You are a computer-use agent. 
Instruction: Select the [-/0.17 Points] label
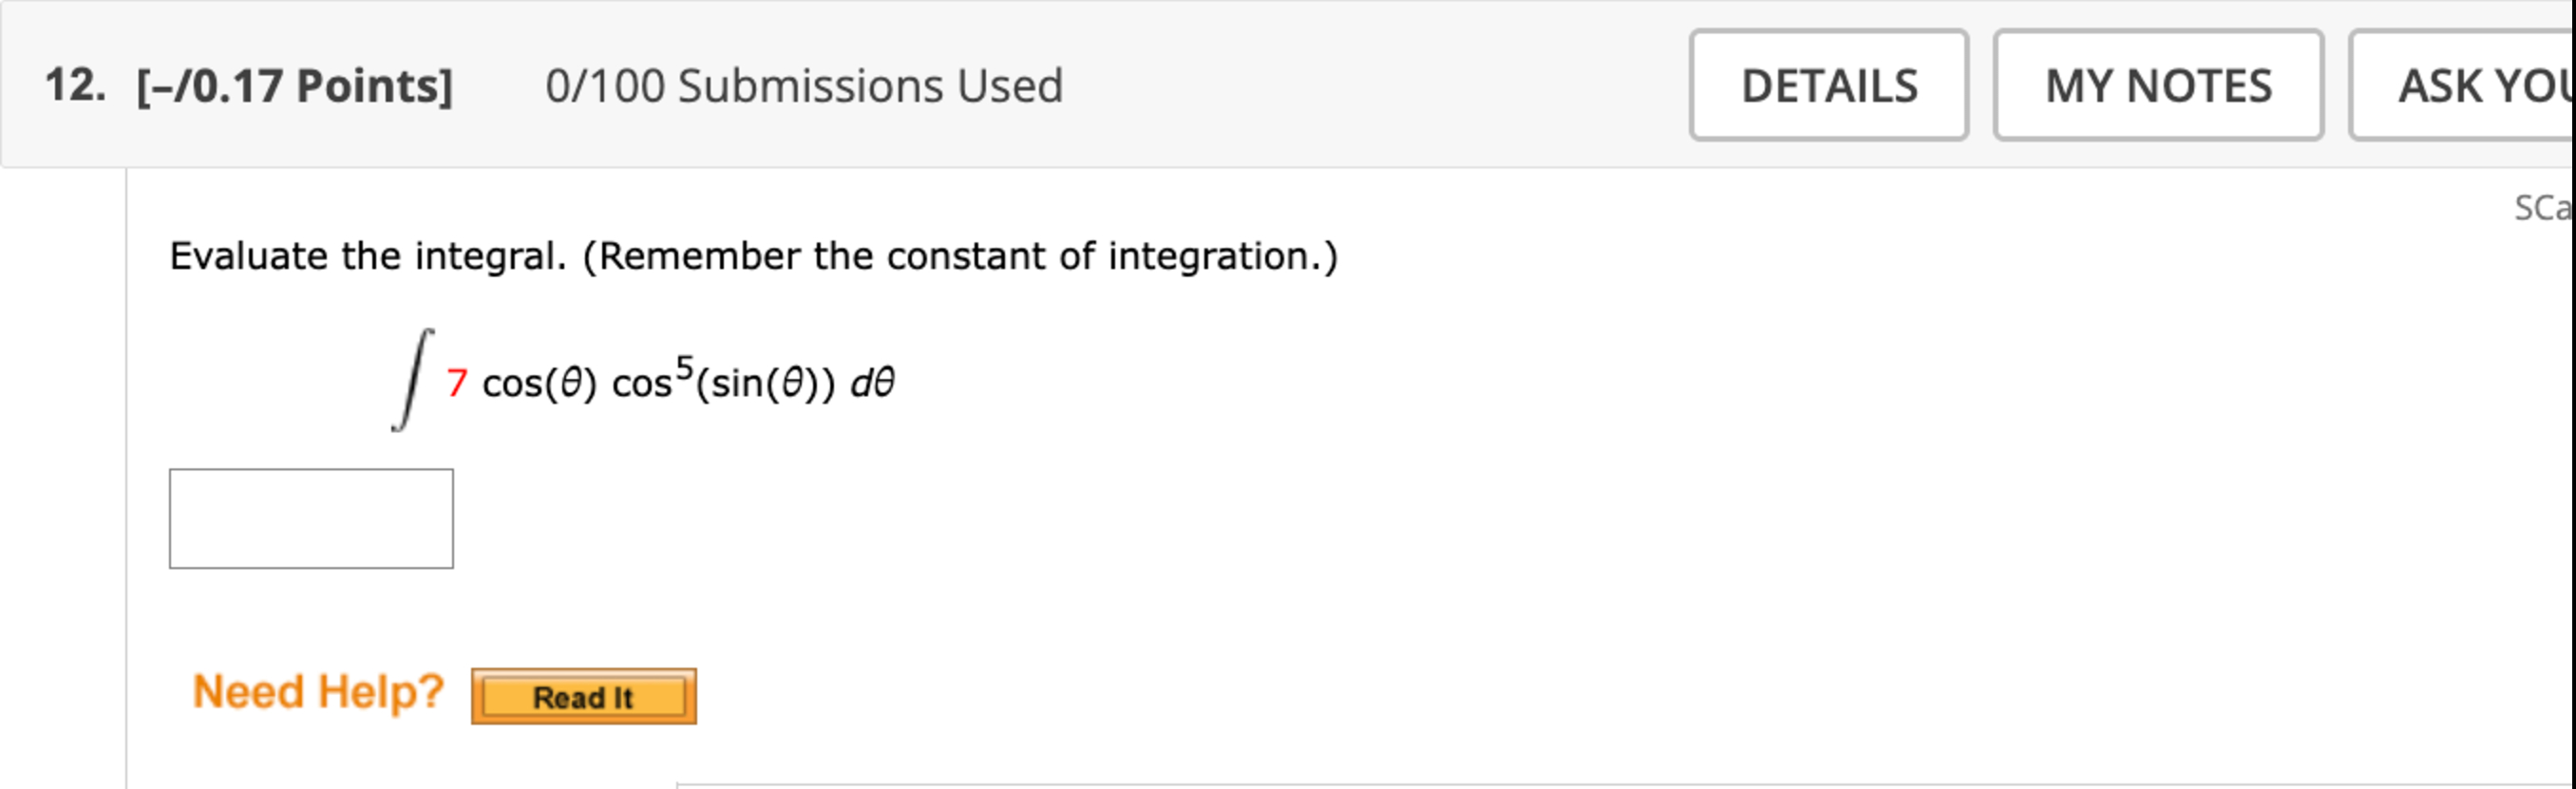point(294,86)
